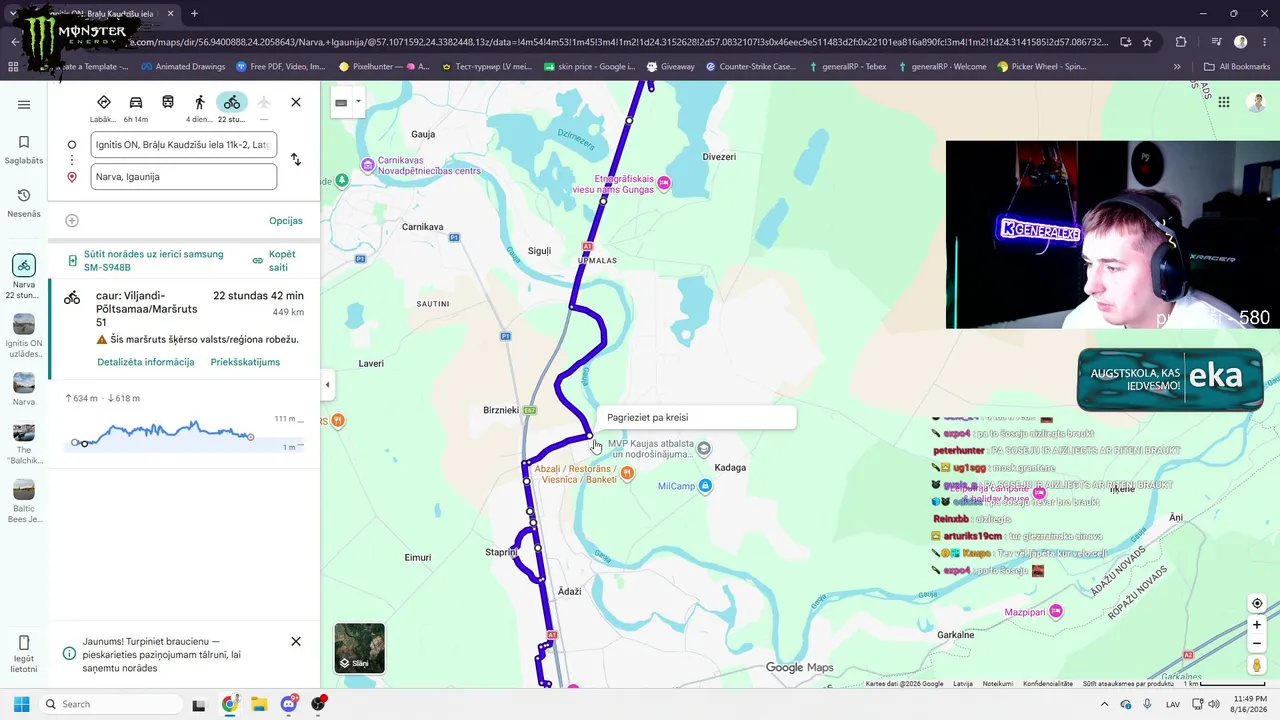Screen dimensions: 1280x720
Task: Select the best travel mode option
Action: [x=103, y=108]
